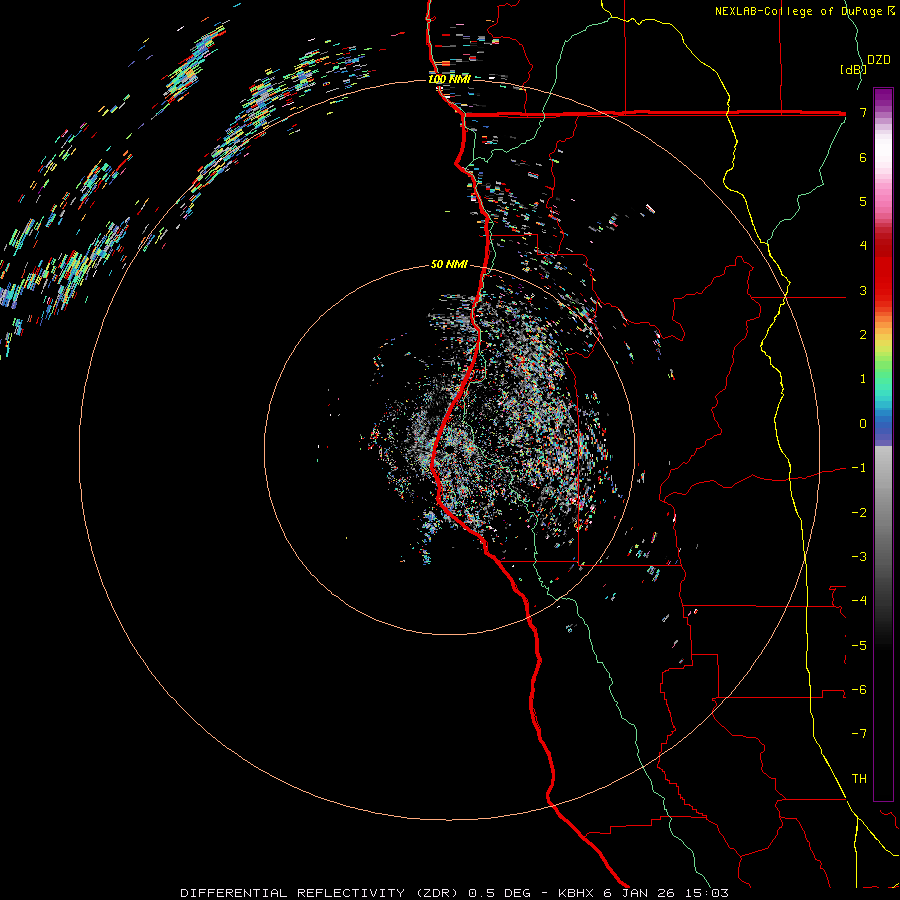Click the 1 value on color scale

(863, 379)
